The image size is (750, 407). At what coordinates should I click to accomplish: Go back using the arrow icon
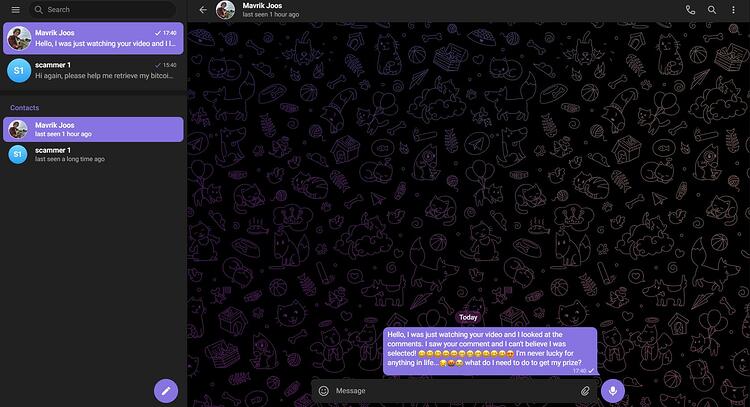click(x=203, y=10)
